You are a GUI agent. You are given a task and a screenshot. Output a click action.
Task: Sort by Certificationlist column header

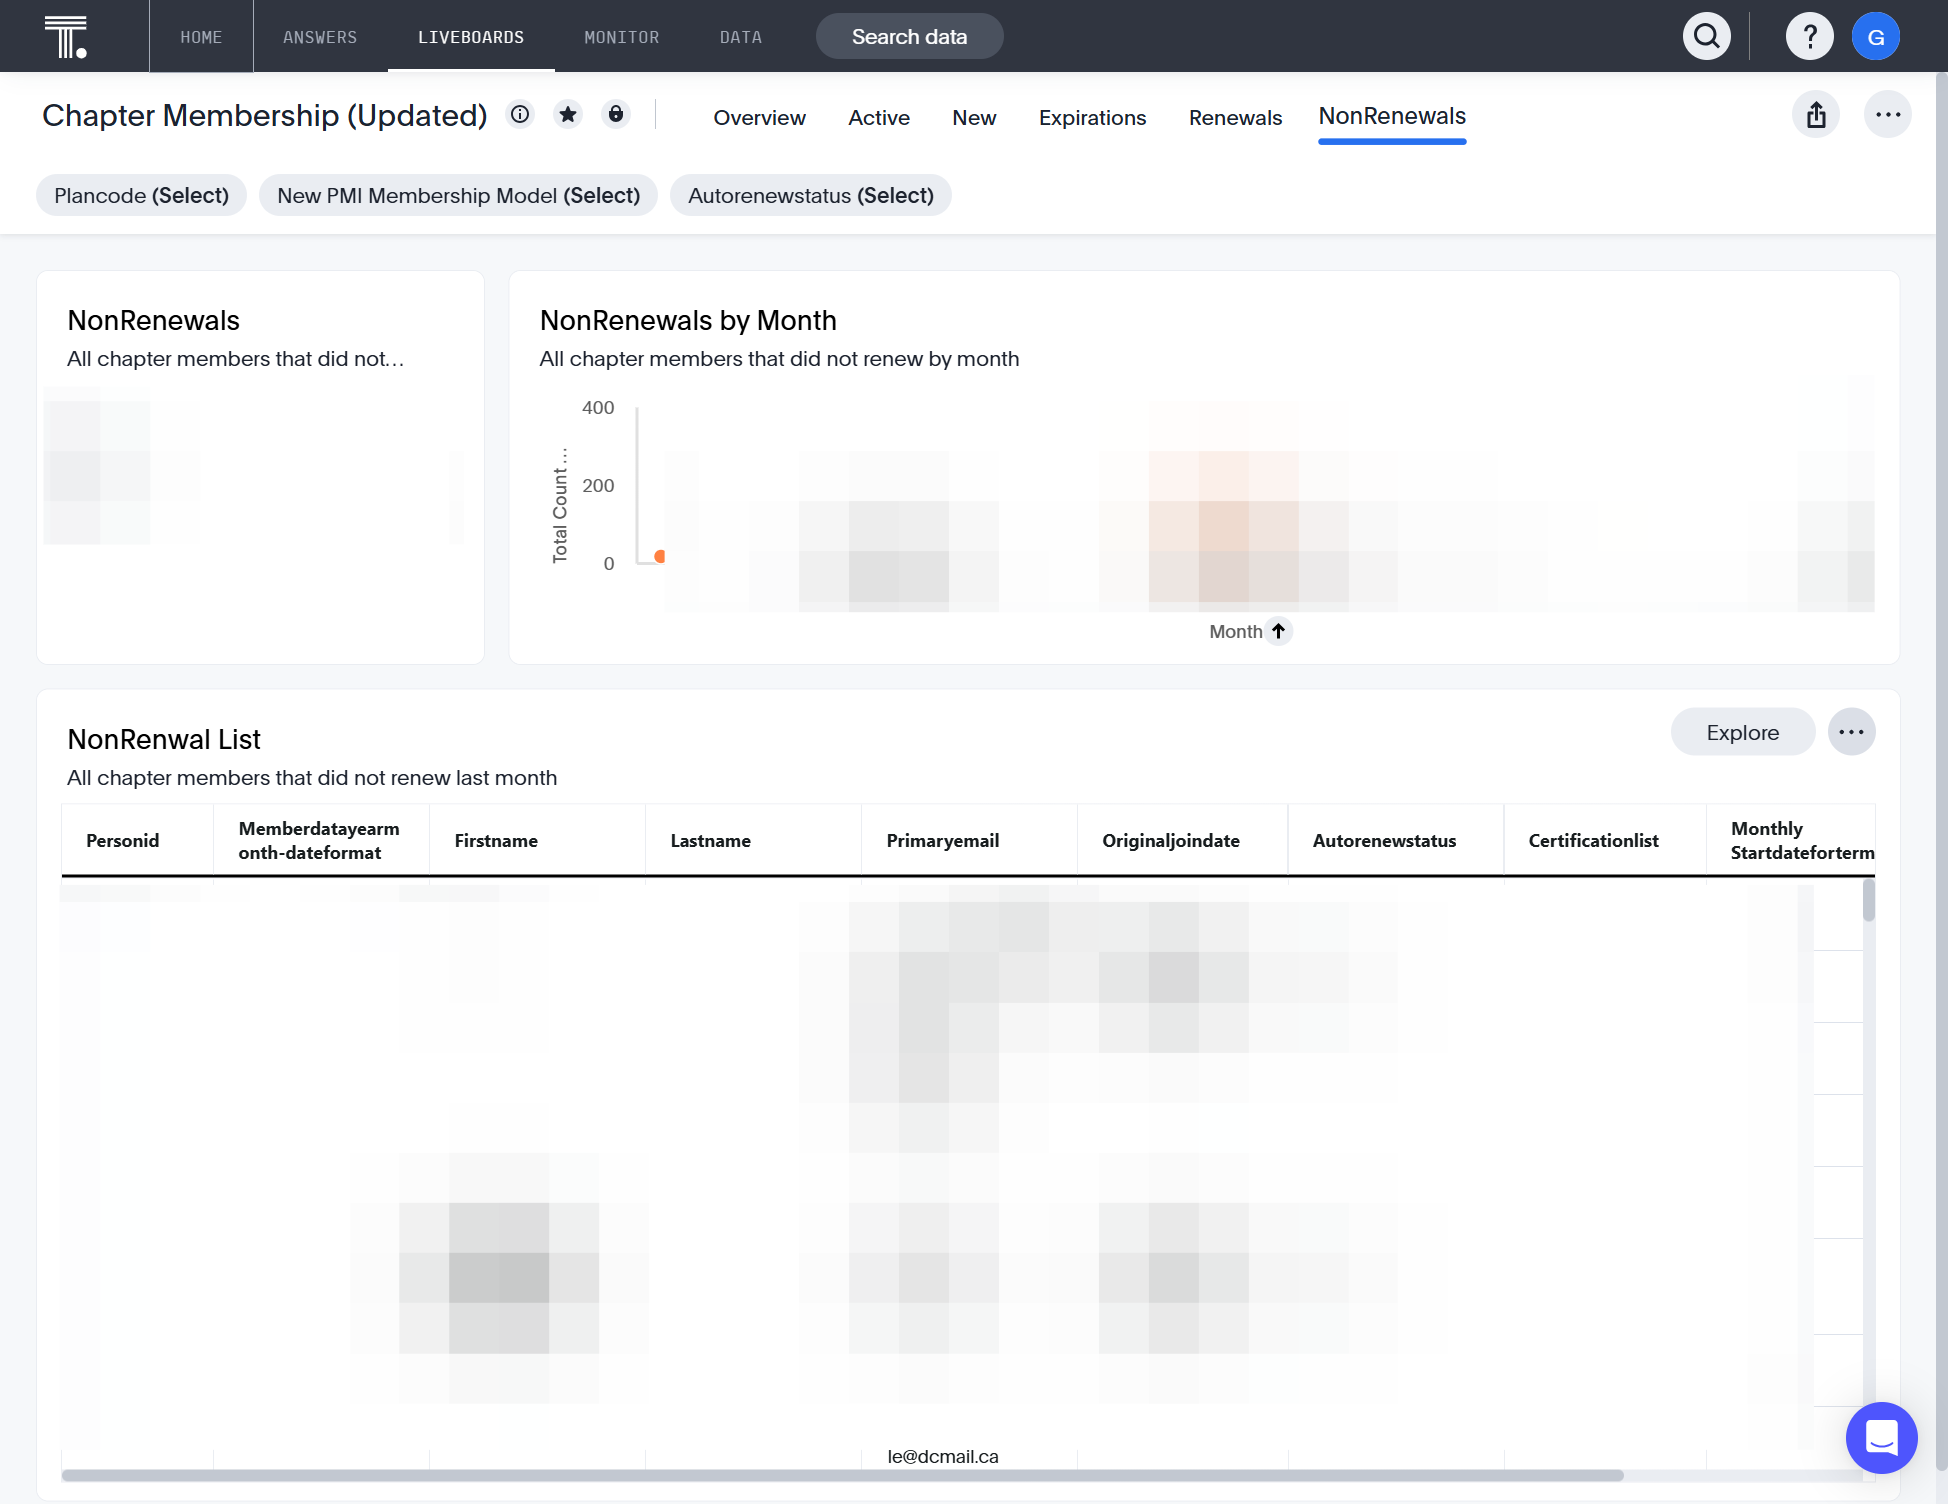tap(1605, 840)
